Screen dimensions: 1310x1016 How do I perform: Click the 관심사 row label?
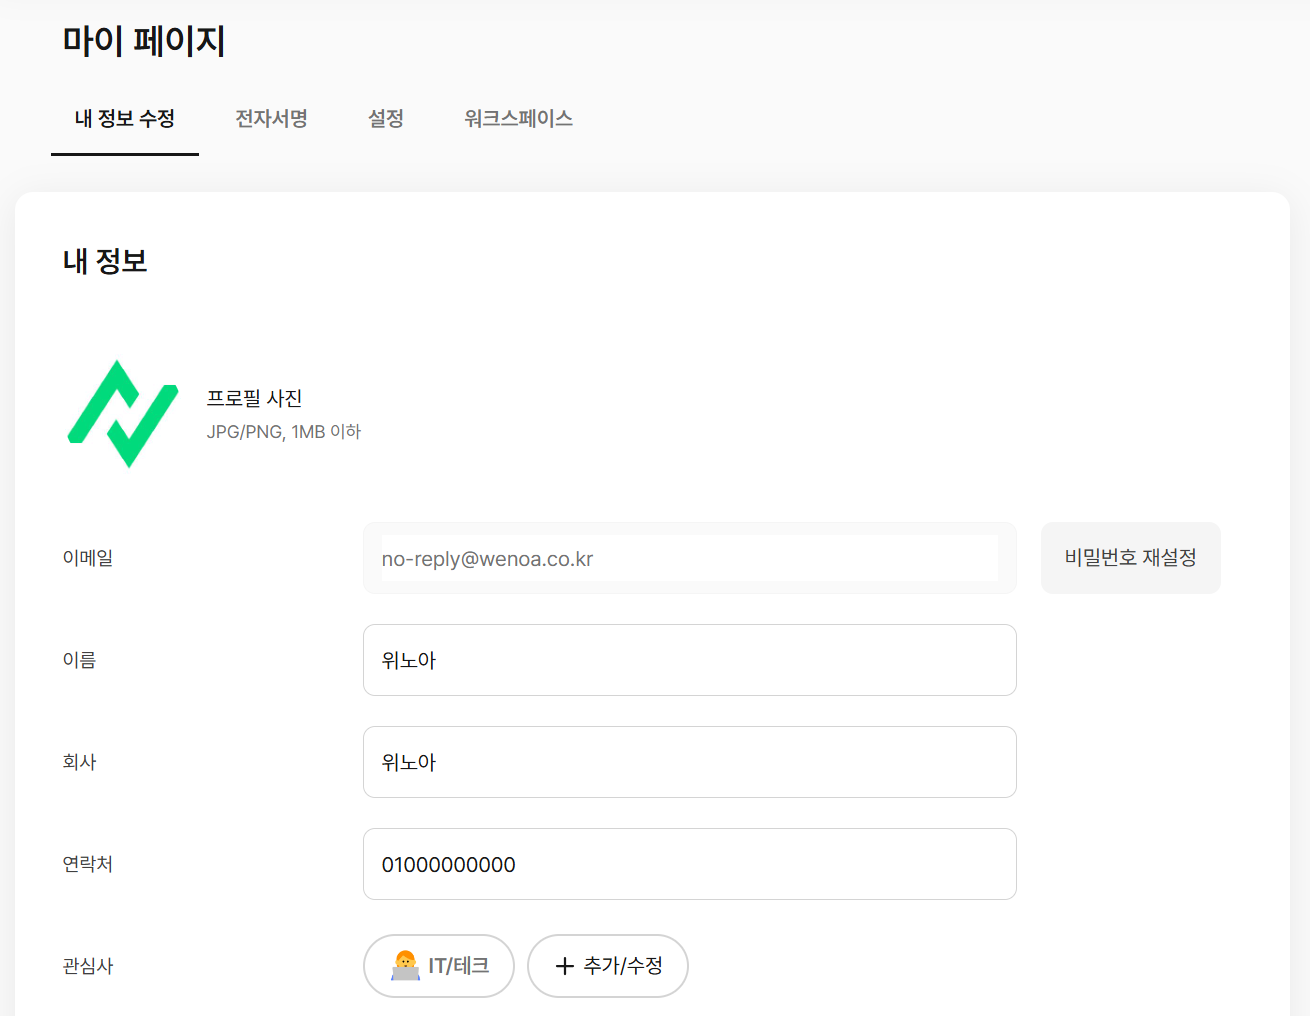pyautogui.click(x=88, y=966)
